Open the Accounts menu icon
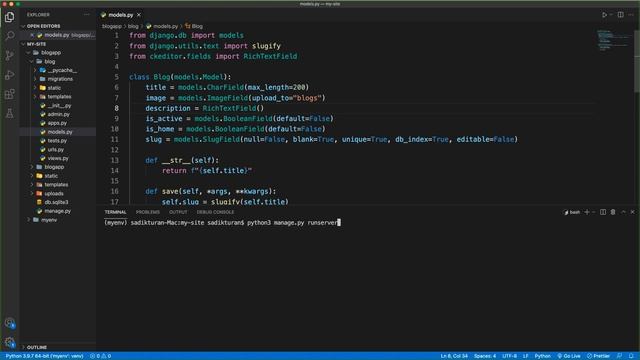 coord(9,323)
